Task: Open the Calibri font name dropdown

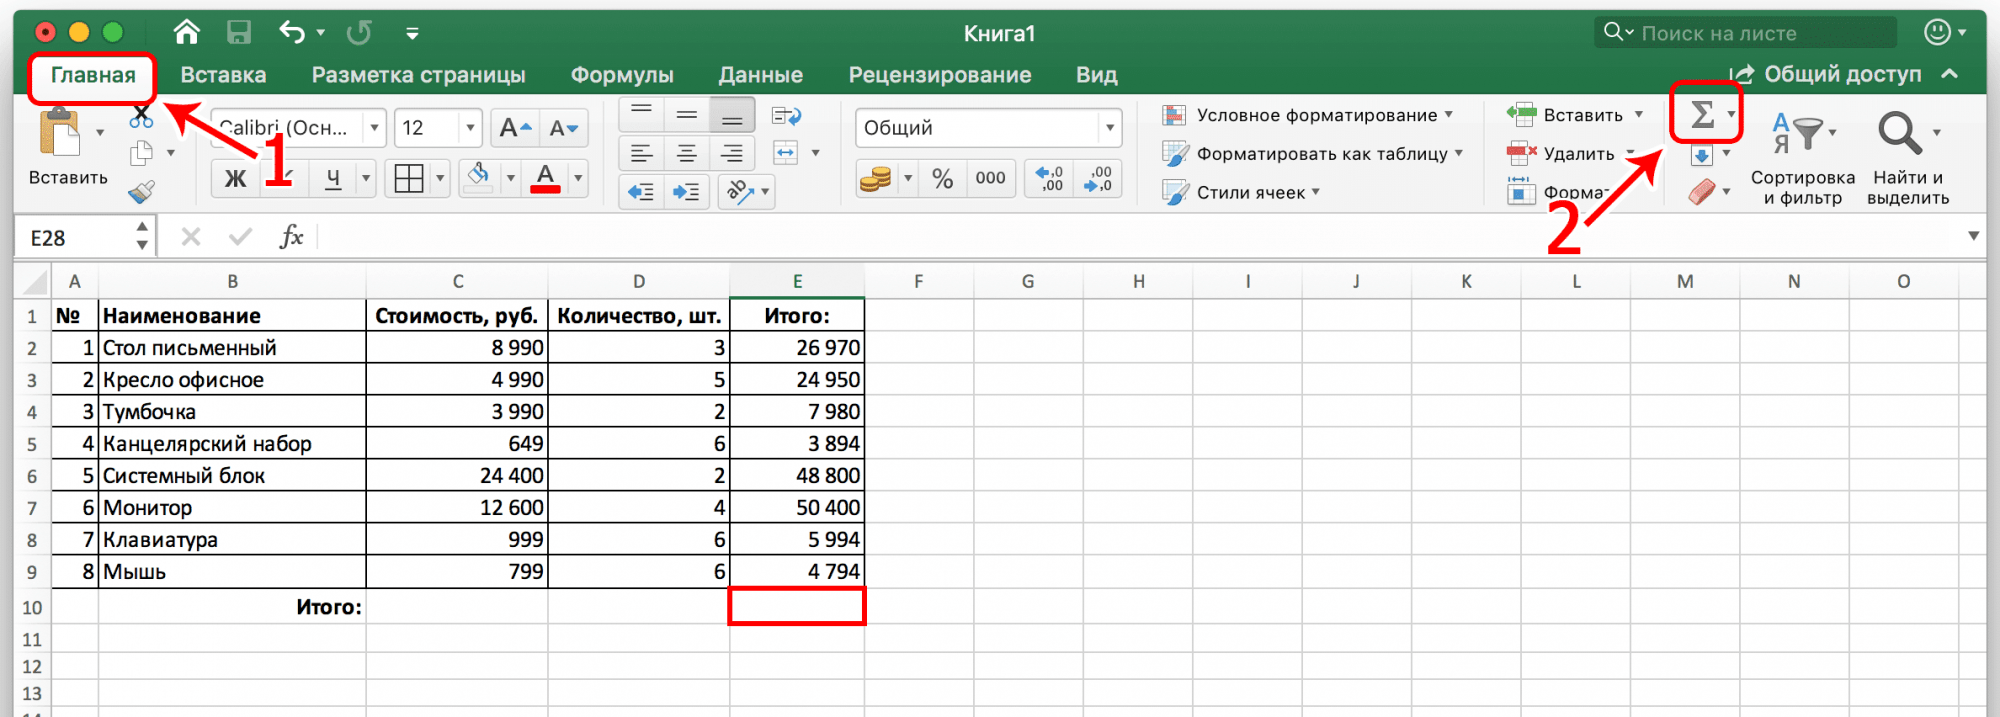Action: coord(374,128)
